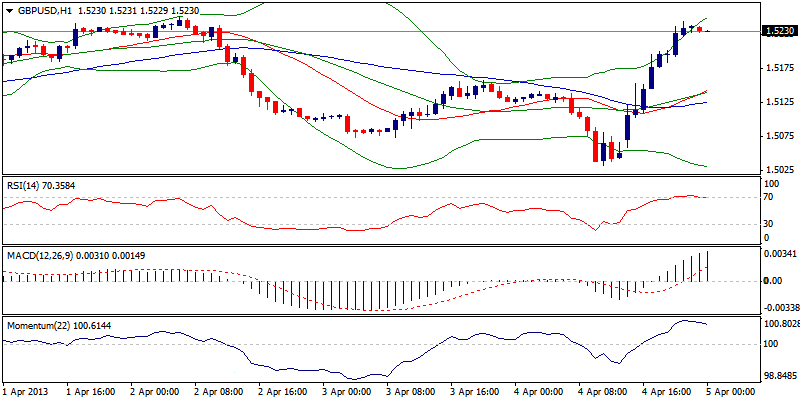Screen dimensions: 800x400
Task: Click the 5 Apr 00:00 time label
Action: (730, 391)
